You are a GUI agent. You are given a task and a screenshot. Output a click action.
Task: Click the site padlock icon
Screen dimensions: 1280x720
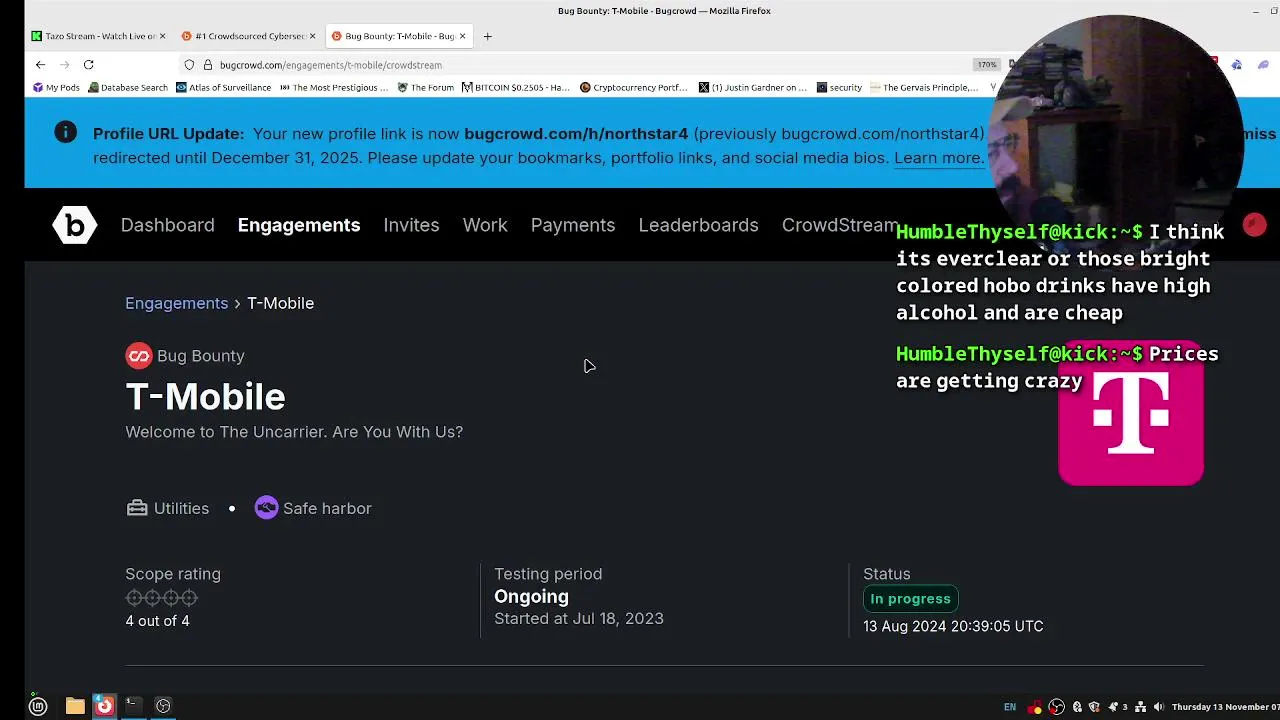(207, 65)
